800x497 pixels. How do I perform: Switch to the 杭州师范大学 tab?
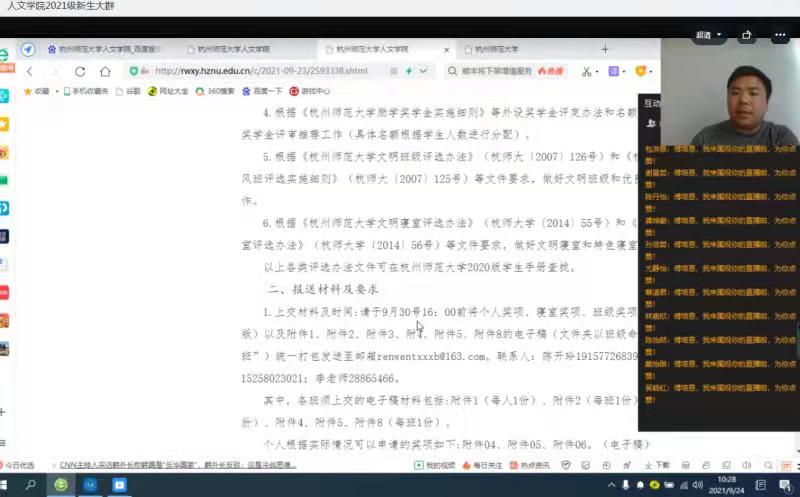[497, 49]
